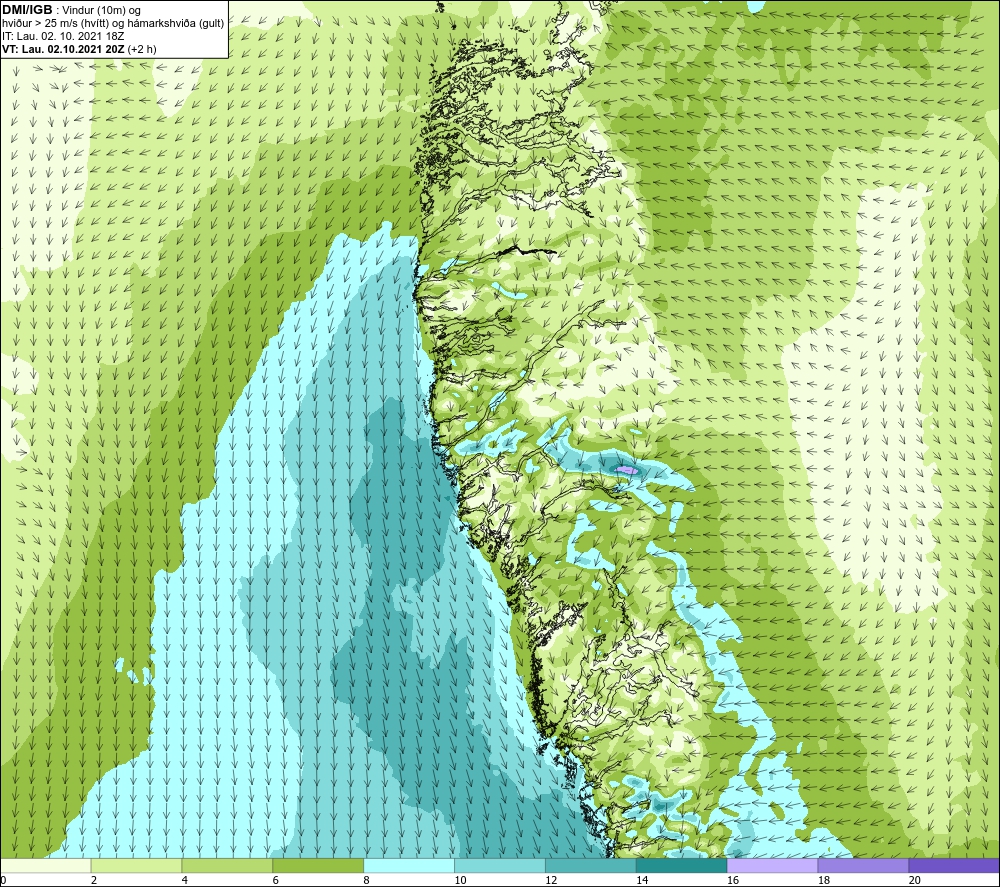Image resolution: width=1000 pixels, height=887 pixels.
Task: Click the 2–4 m/s light green legend swatch
Action: [136, 865]
